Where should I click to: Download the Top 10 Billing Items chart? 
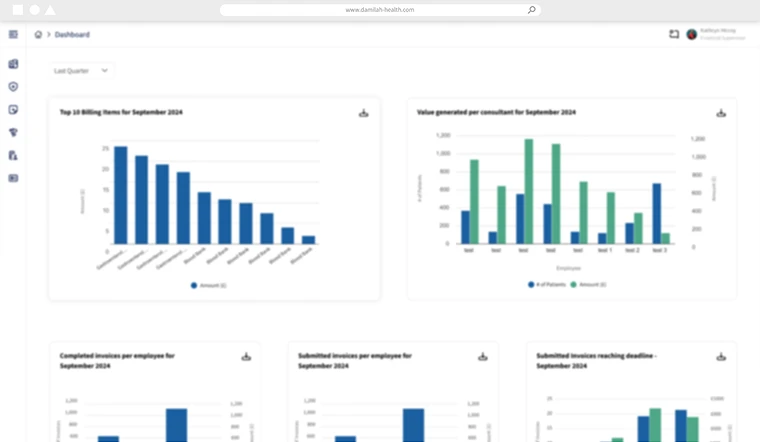tap(364, 113)
